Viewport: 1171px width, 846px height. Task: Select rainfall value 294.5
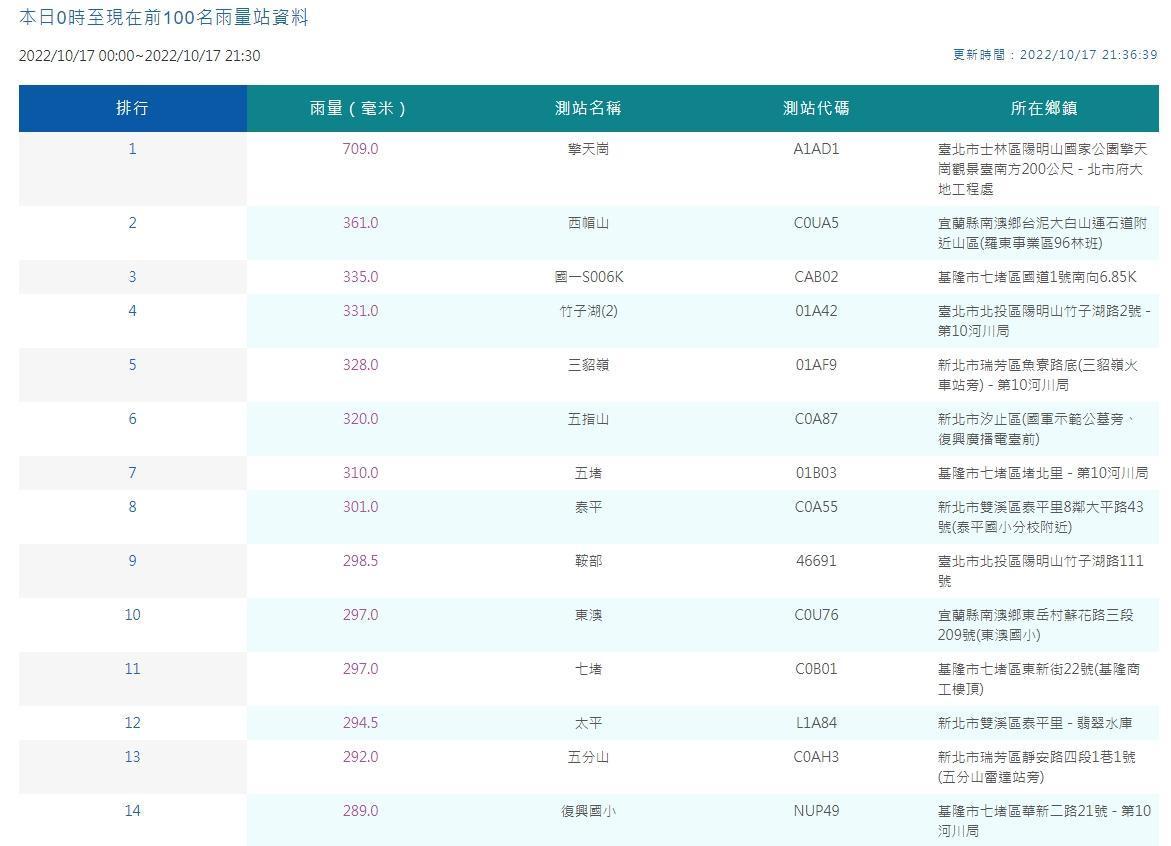coord(361,723)
